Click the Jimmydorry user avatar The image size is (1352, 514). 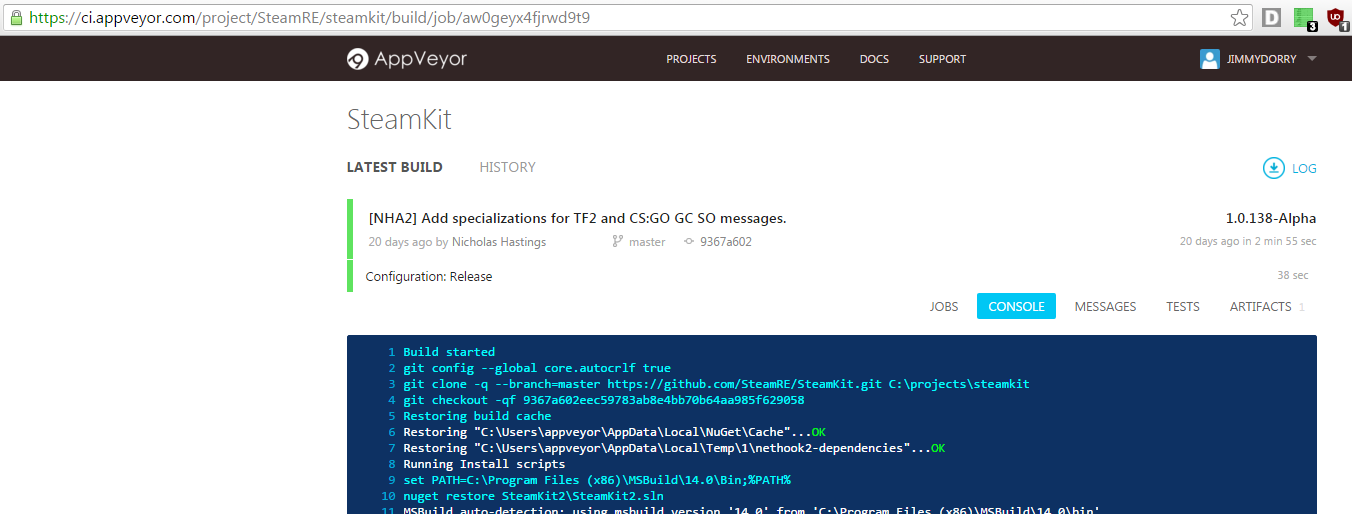pyautogui.click(x=1210, y=59)
